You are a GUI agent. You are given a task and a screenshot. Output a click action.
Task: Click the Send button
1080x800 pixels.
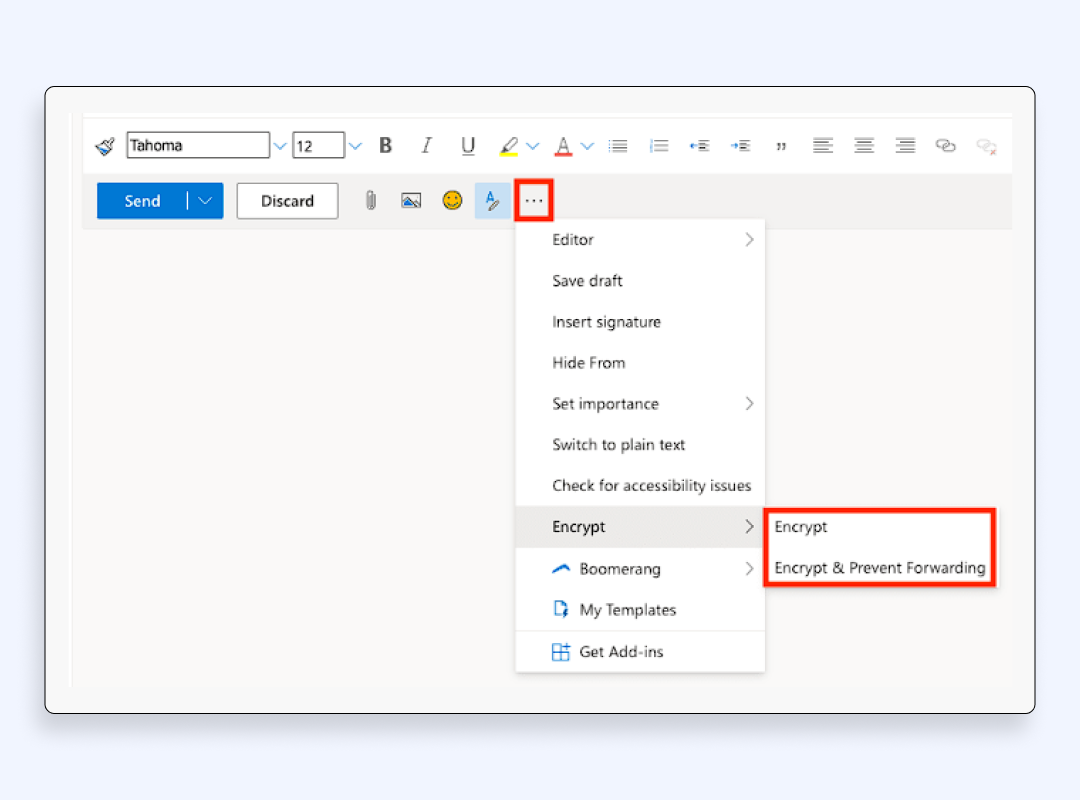tap(142, 201)
